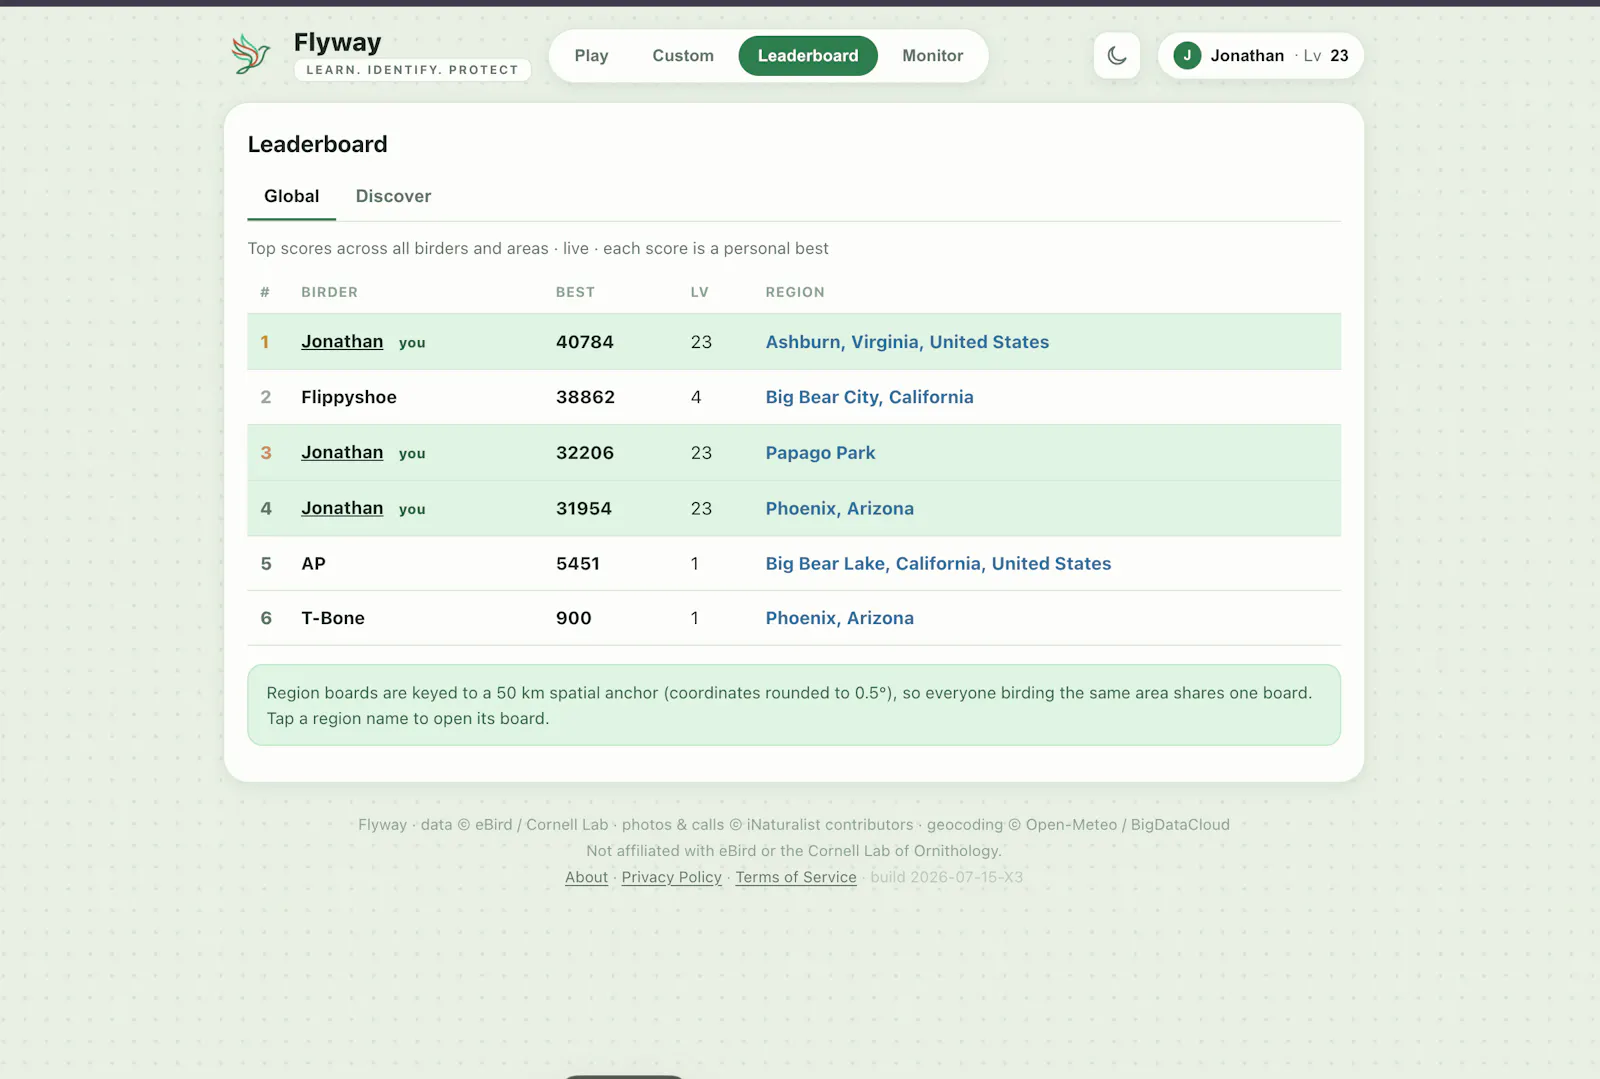
Task: Click the region boards info note
Action: tap(794, 705)
